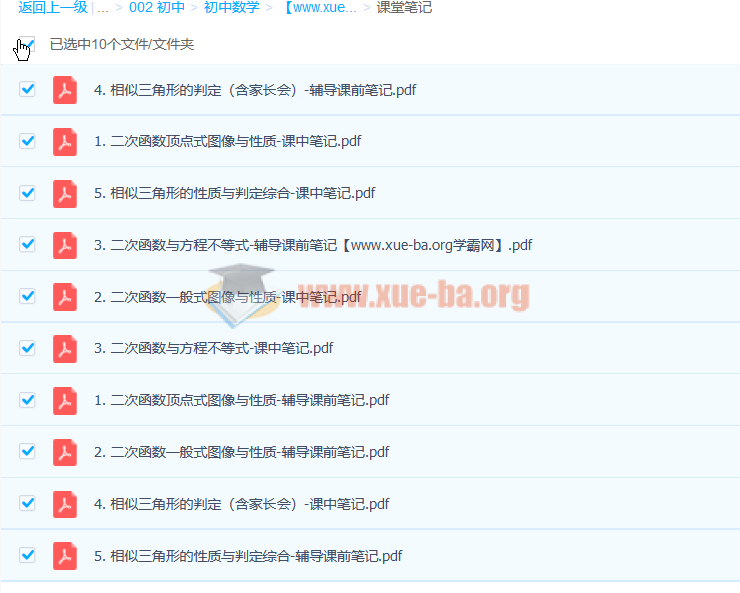Click PDF icon of 2. 二次函数一般式 课中笔记
Screen dimensions: 740x593
[65, 297]
